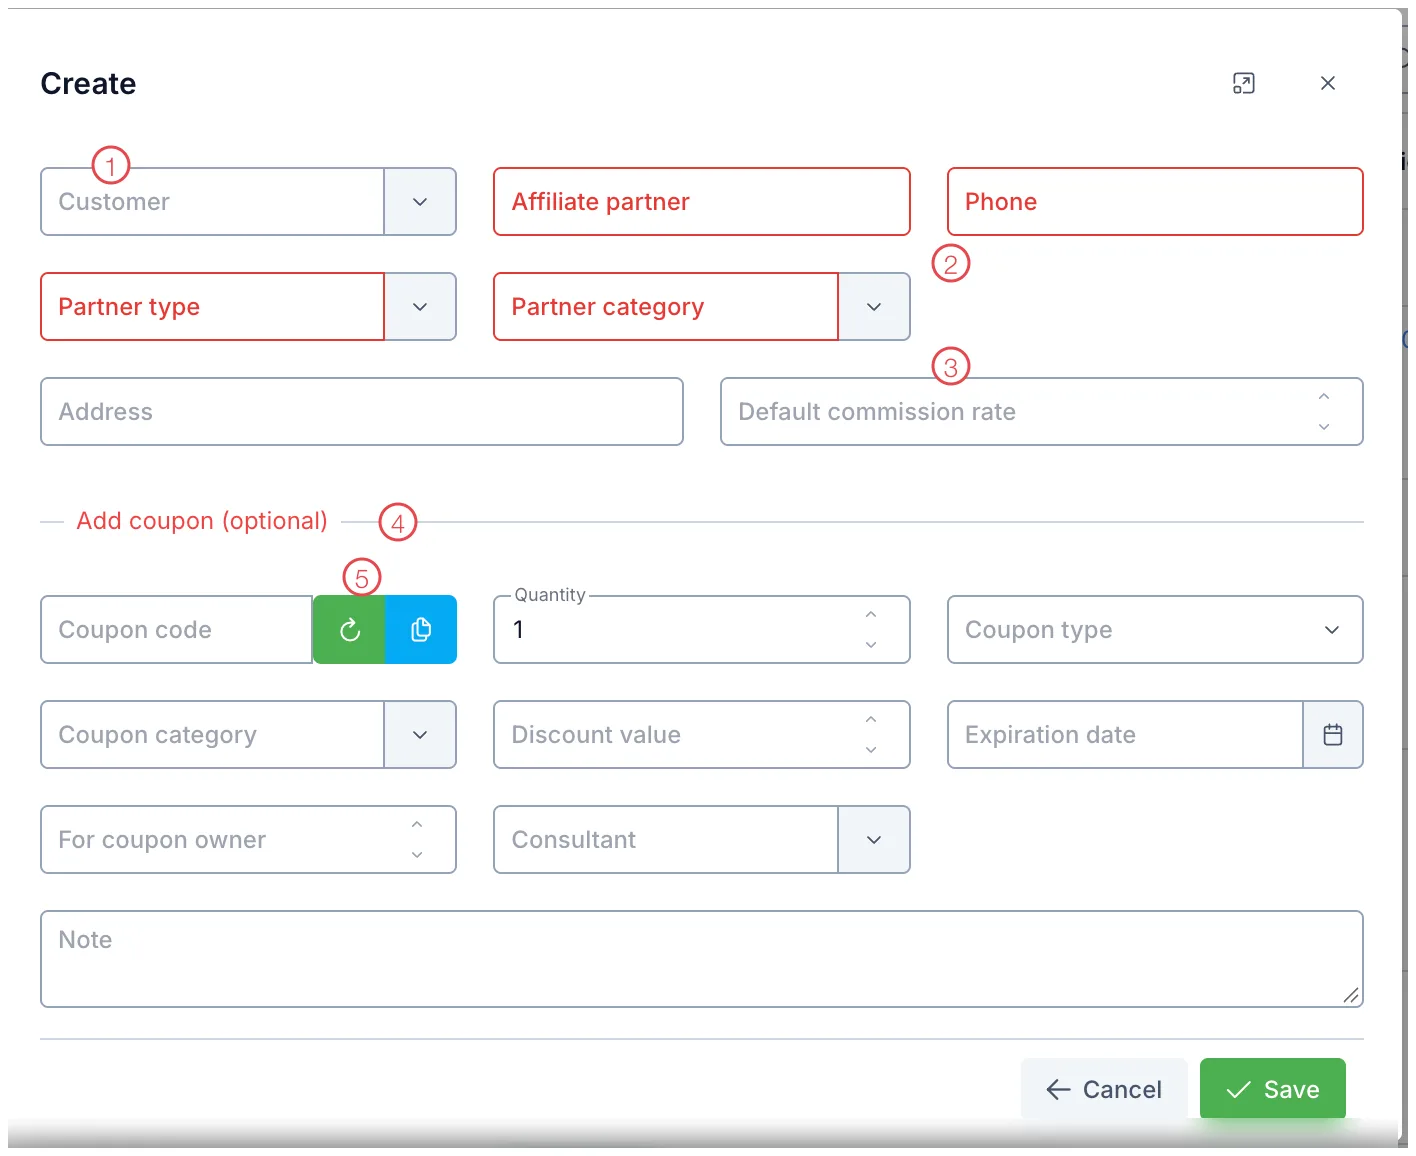
Task: Decrease Discount value with down arrow
Action: (871, 750)
